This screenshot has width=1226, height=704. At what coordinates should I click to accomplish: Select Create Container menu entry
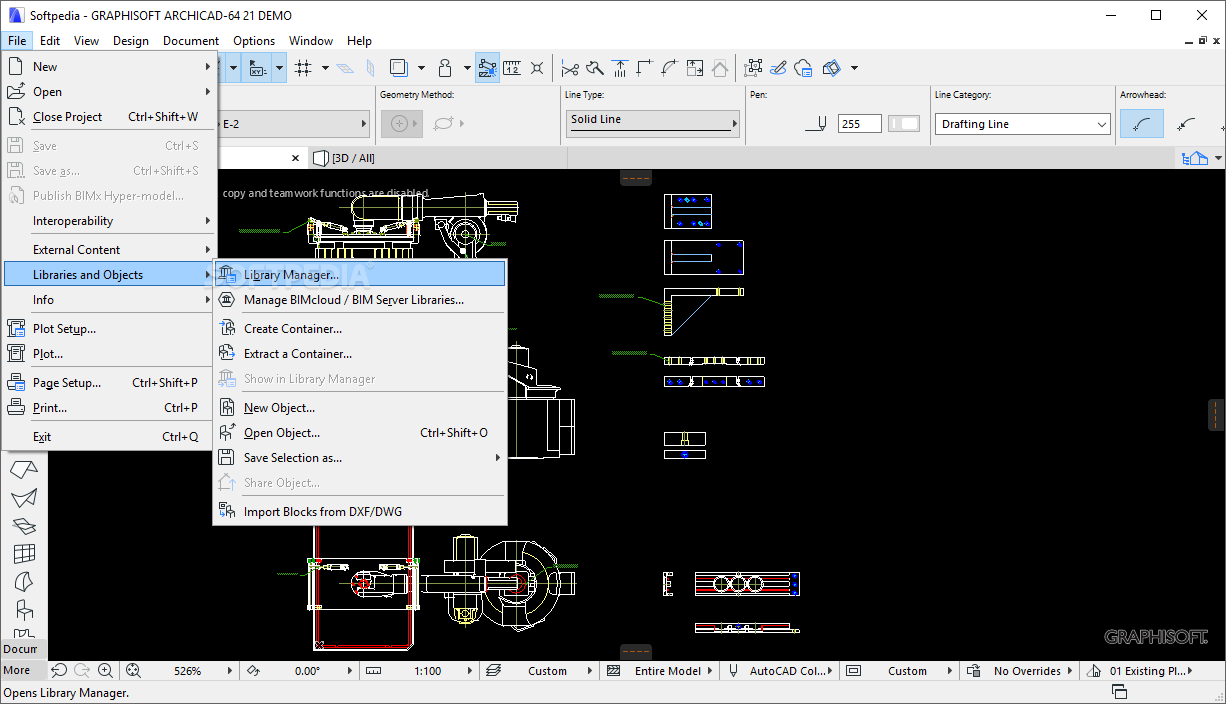pyautogui.click(x=360, y=329)
